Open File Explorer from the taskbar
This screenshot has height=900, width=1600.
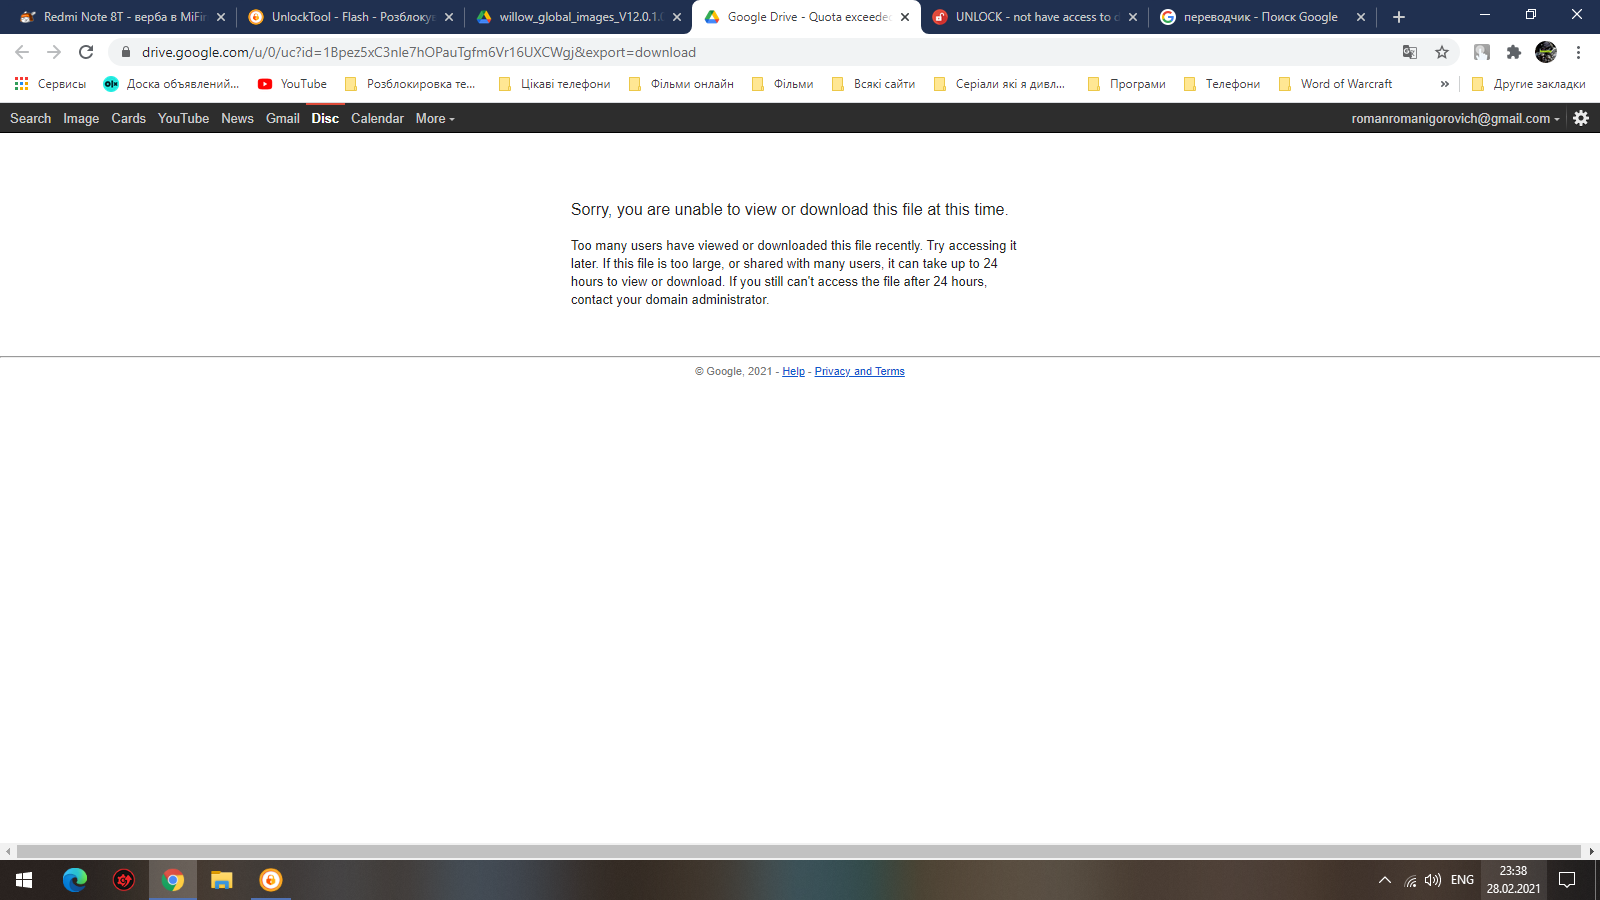tap(221, 880)
